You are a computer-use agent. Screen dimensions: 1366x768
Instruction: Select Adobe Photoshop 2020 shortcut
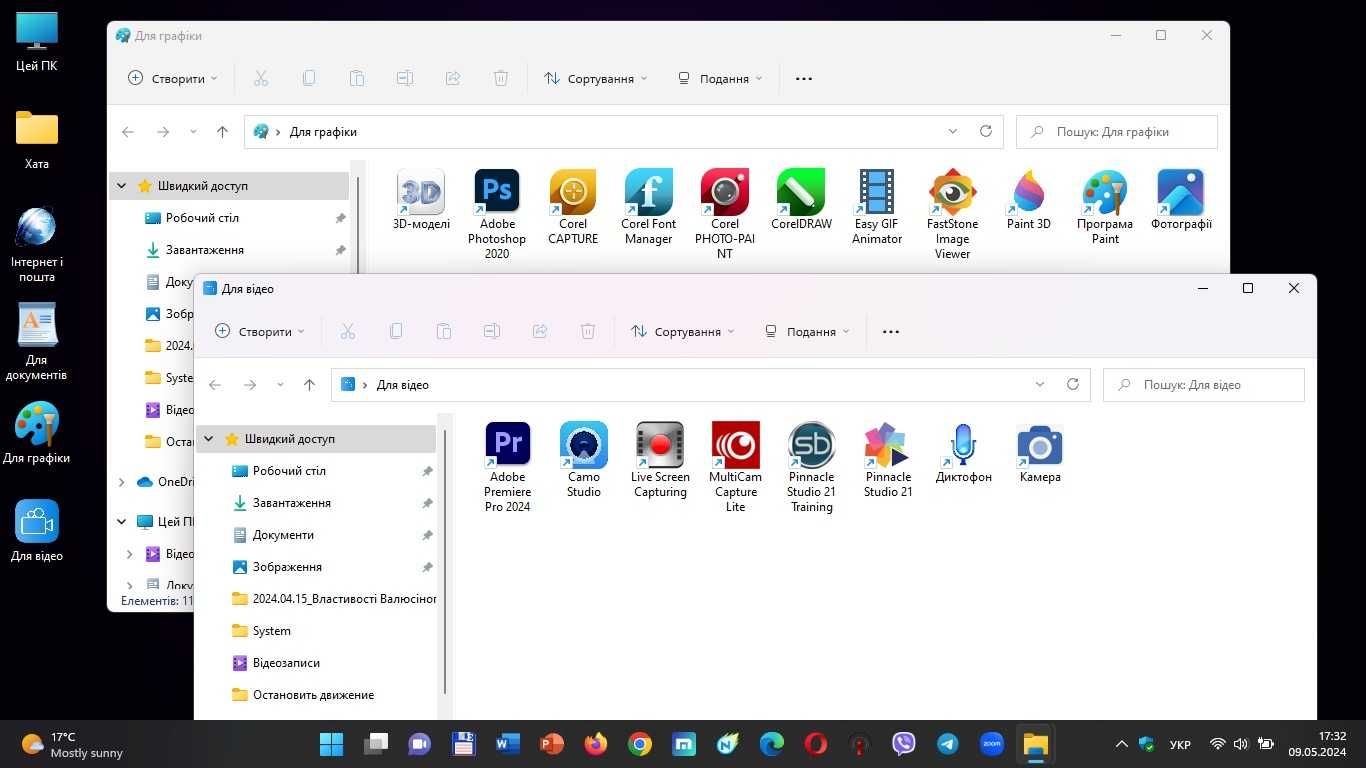pyautogui.click(x=497, y=214)
